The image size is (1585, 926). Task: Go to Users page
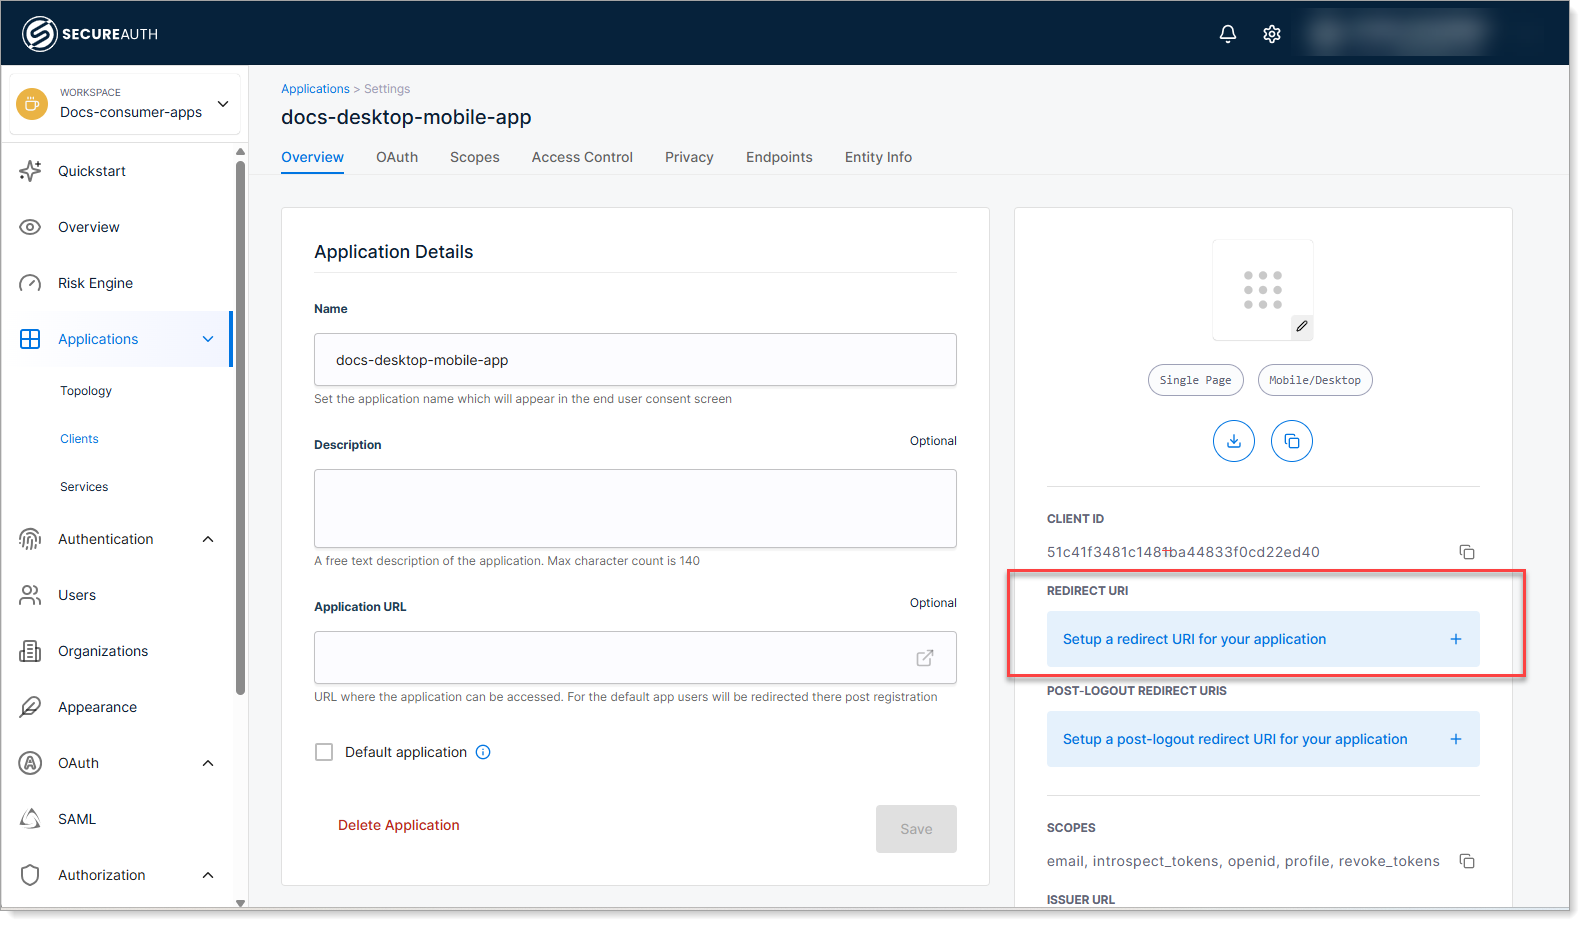click(77, 595)
